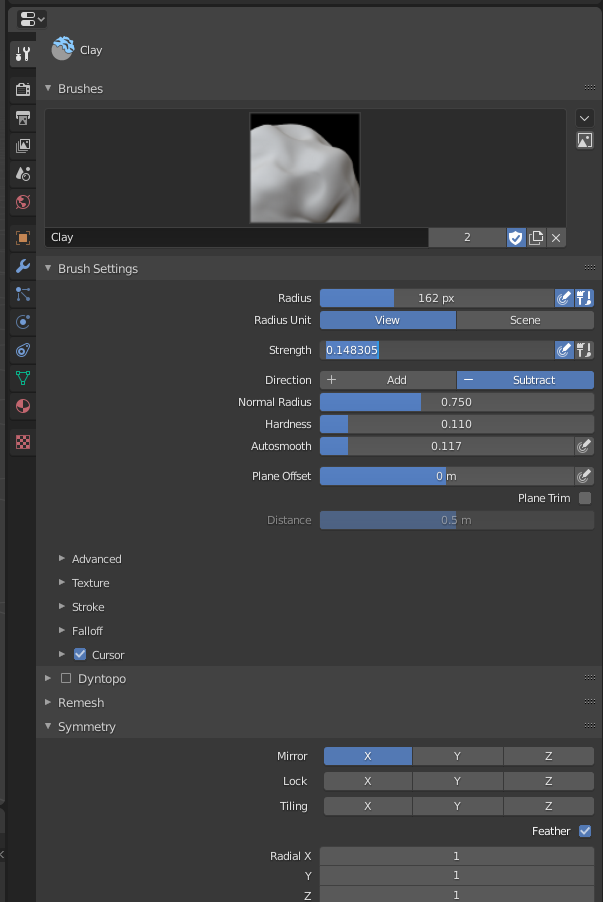Open the Material properties tab
Image resolution: width=603 pixels, height=902 pixels.
[23, 406]
